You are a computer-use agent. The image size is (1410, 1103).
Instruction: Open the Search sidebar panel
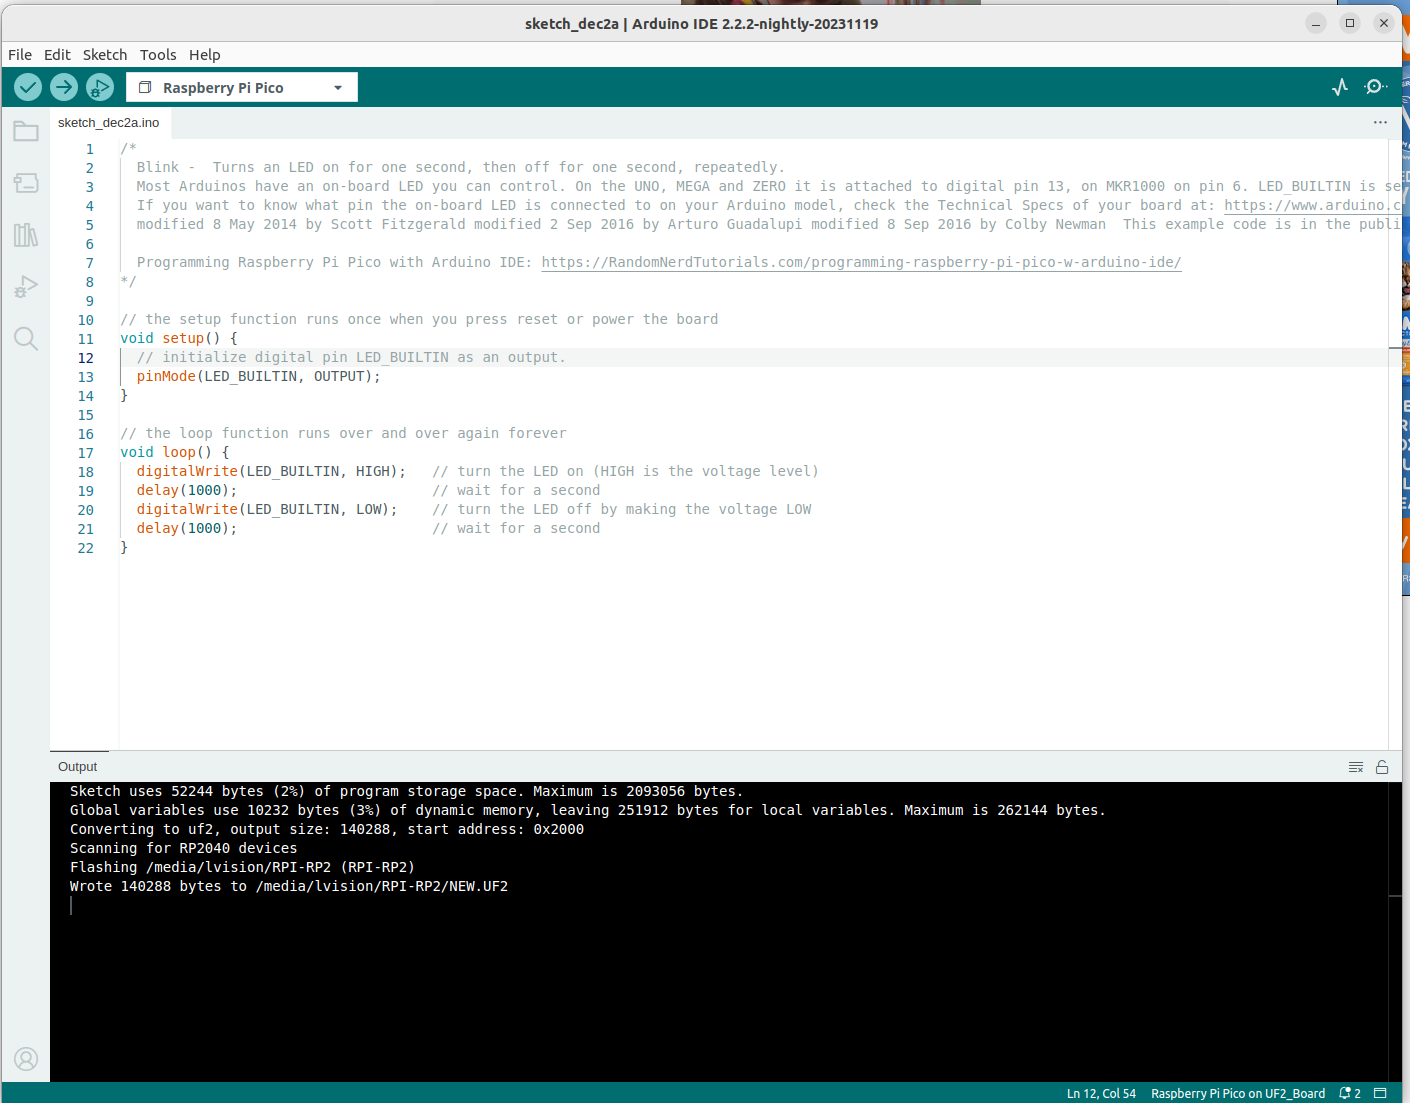point(26,339)
